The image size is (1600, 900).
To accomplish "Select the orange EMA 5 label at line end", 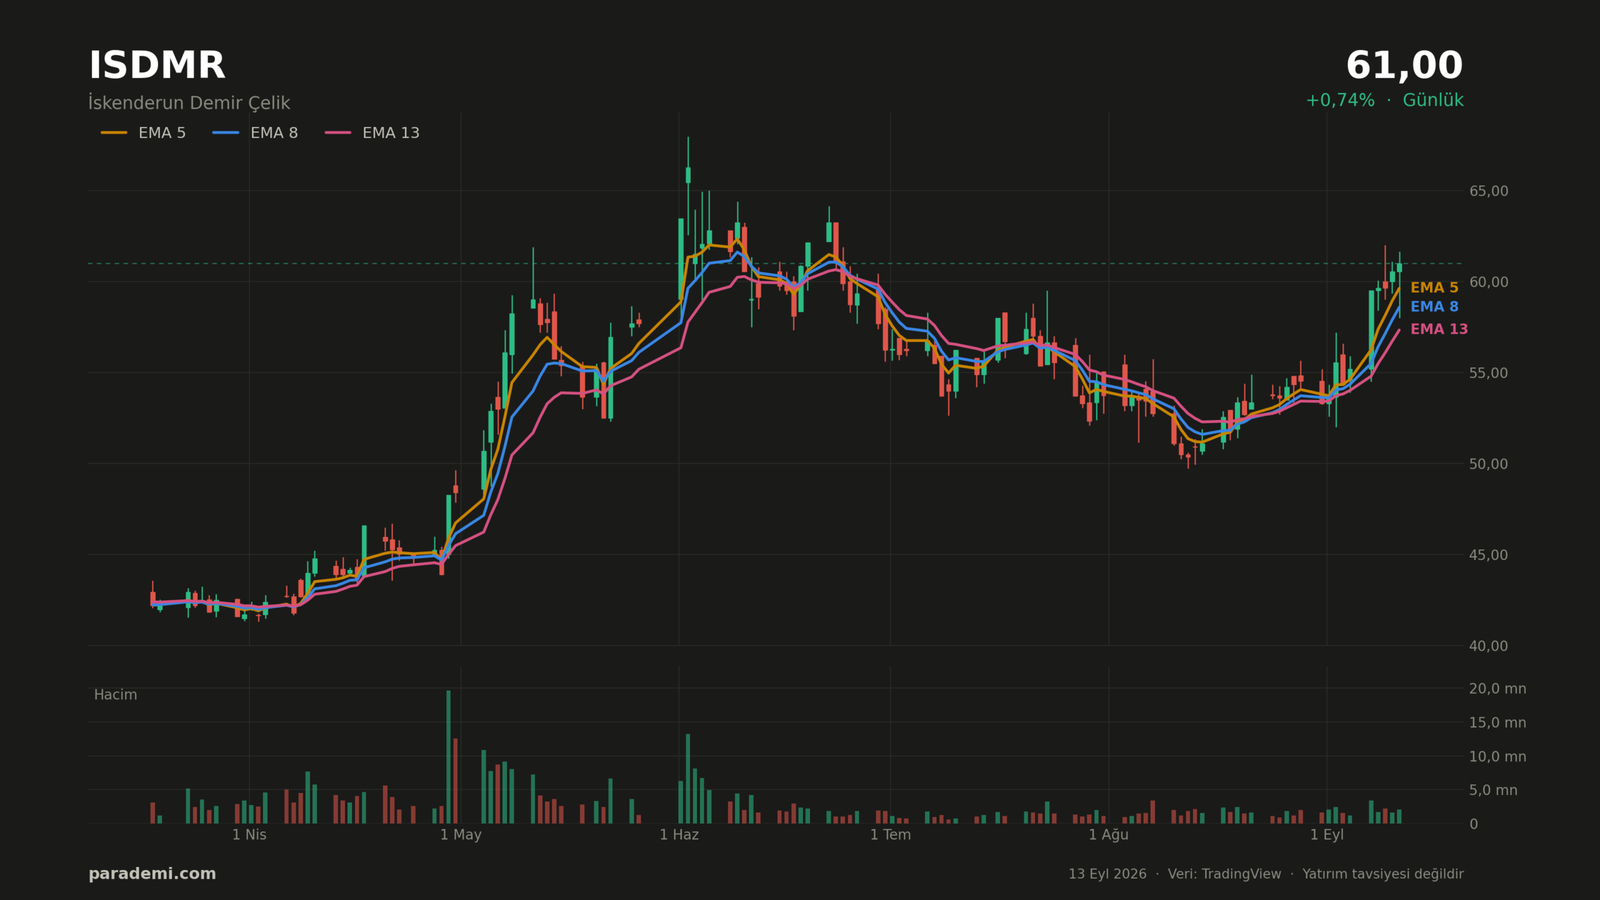I will (1434, 288).
